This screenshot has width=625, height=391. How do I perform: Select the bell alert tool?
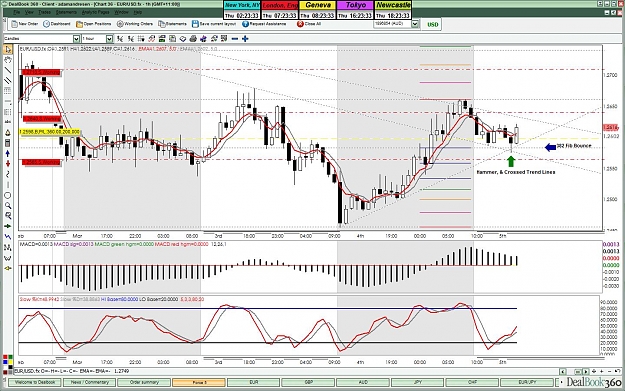click(x=8, y=132)
